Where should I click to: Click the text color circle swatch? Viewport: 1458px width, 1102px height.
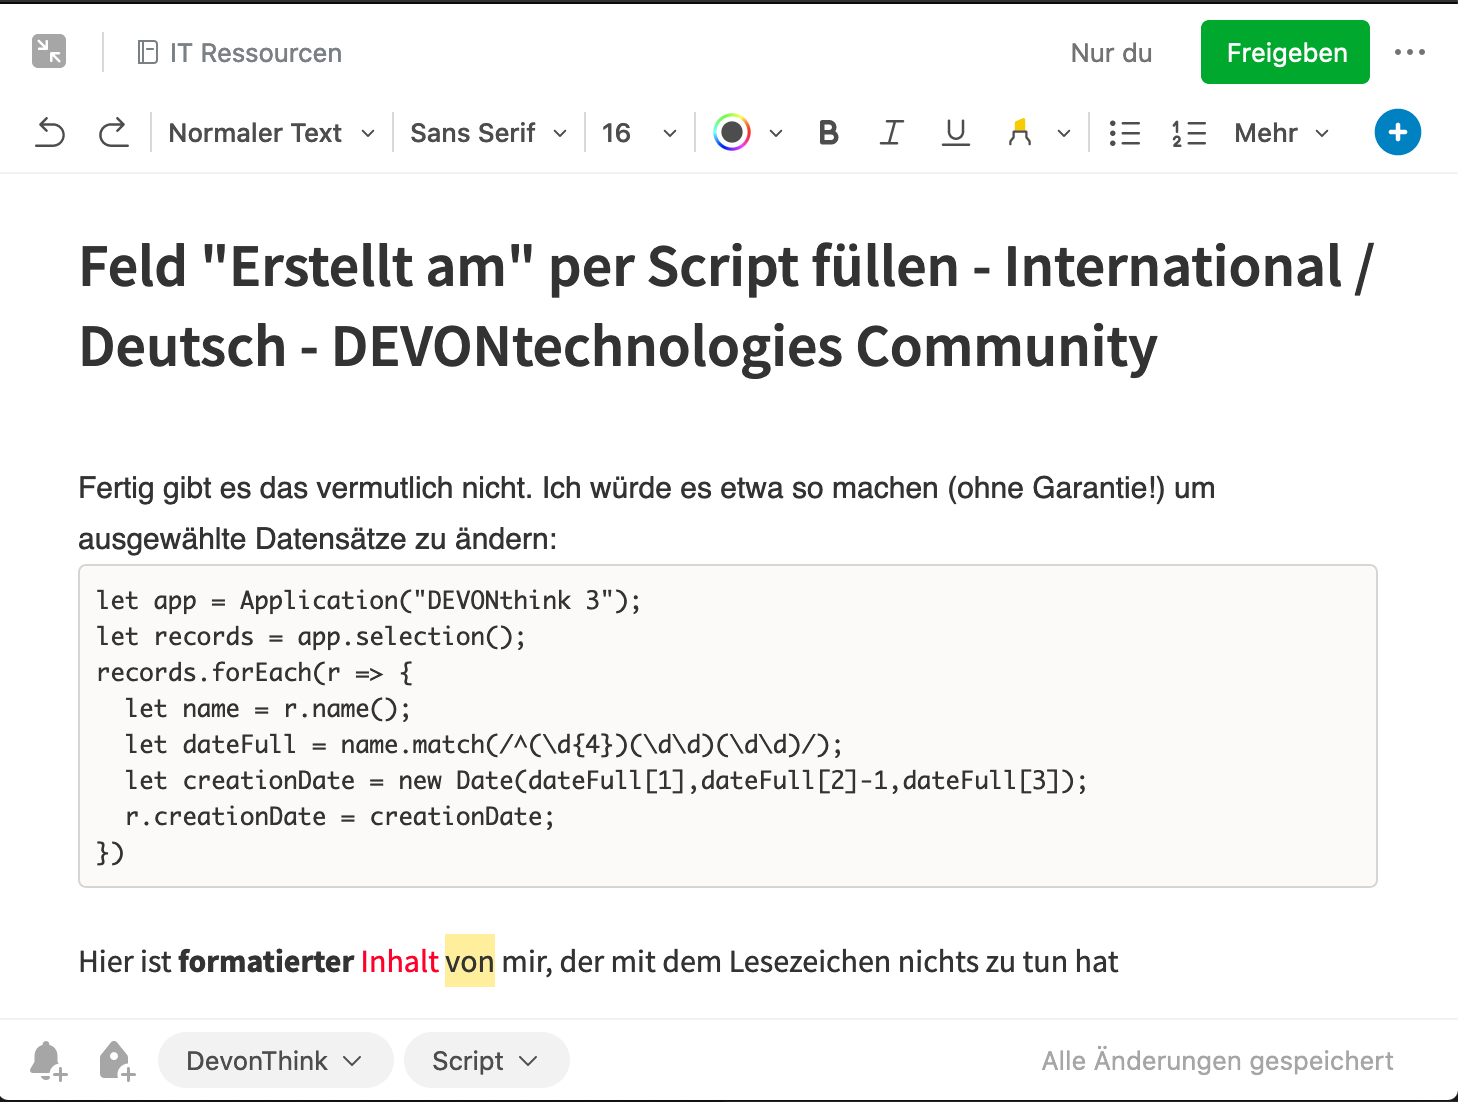[732, 132]
